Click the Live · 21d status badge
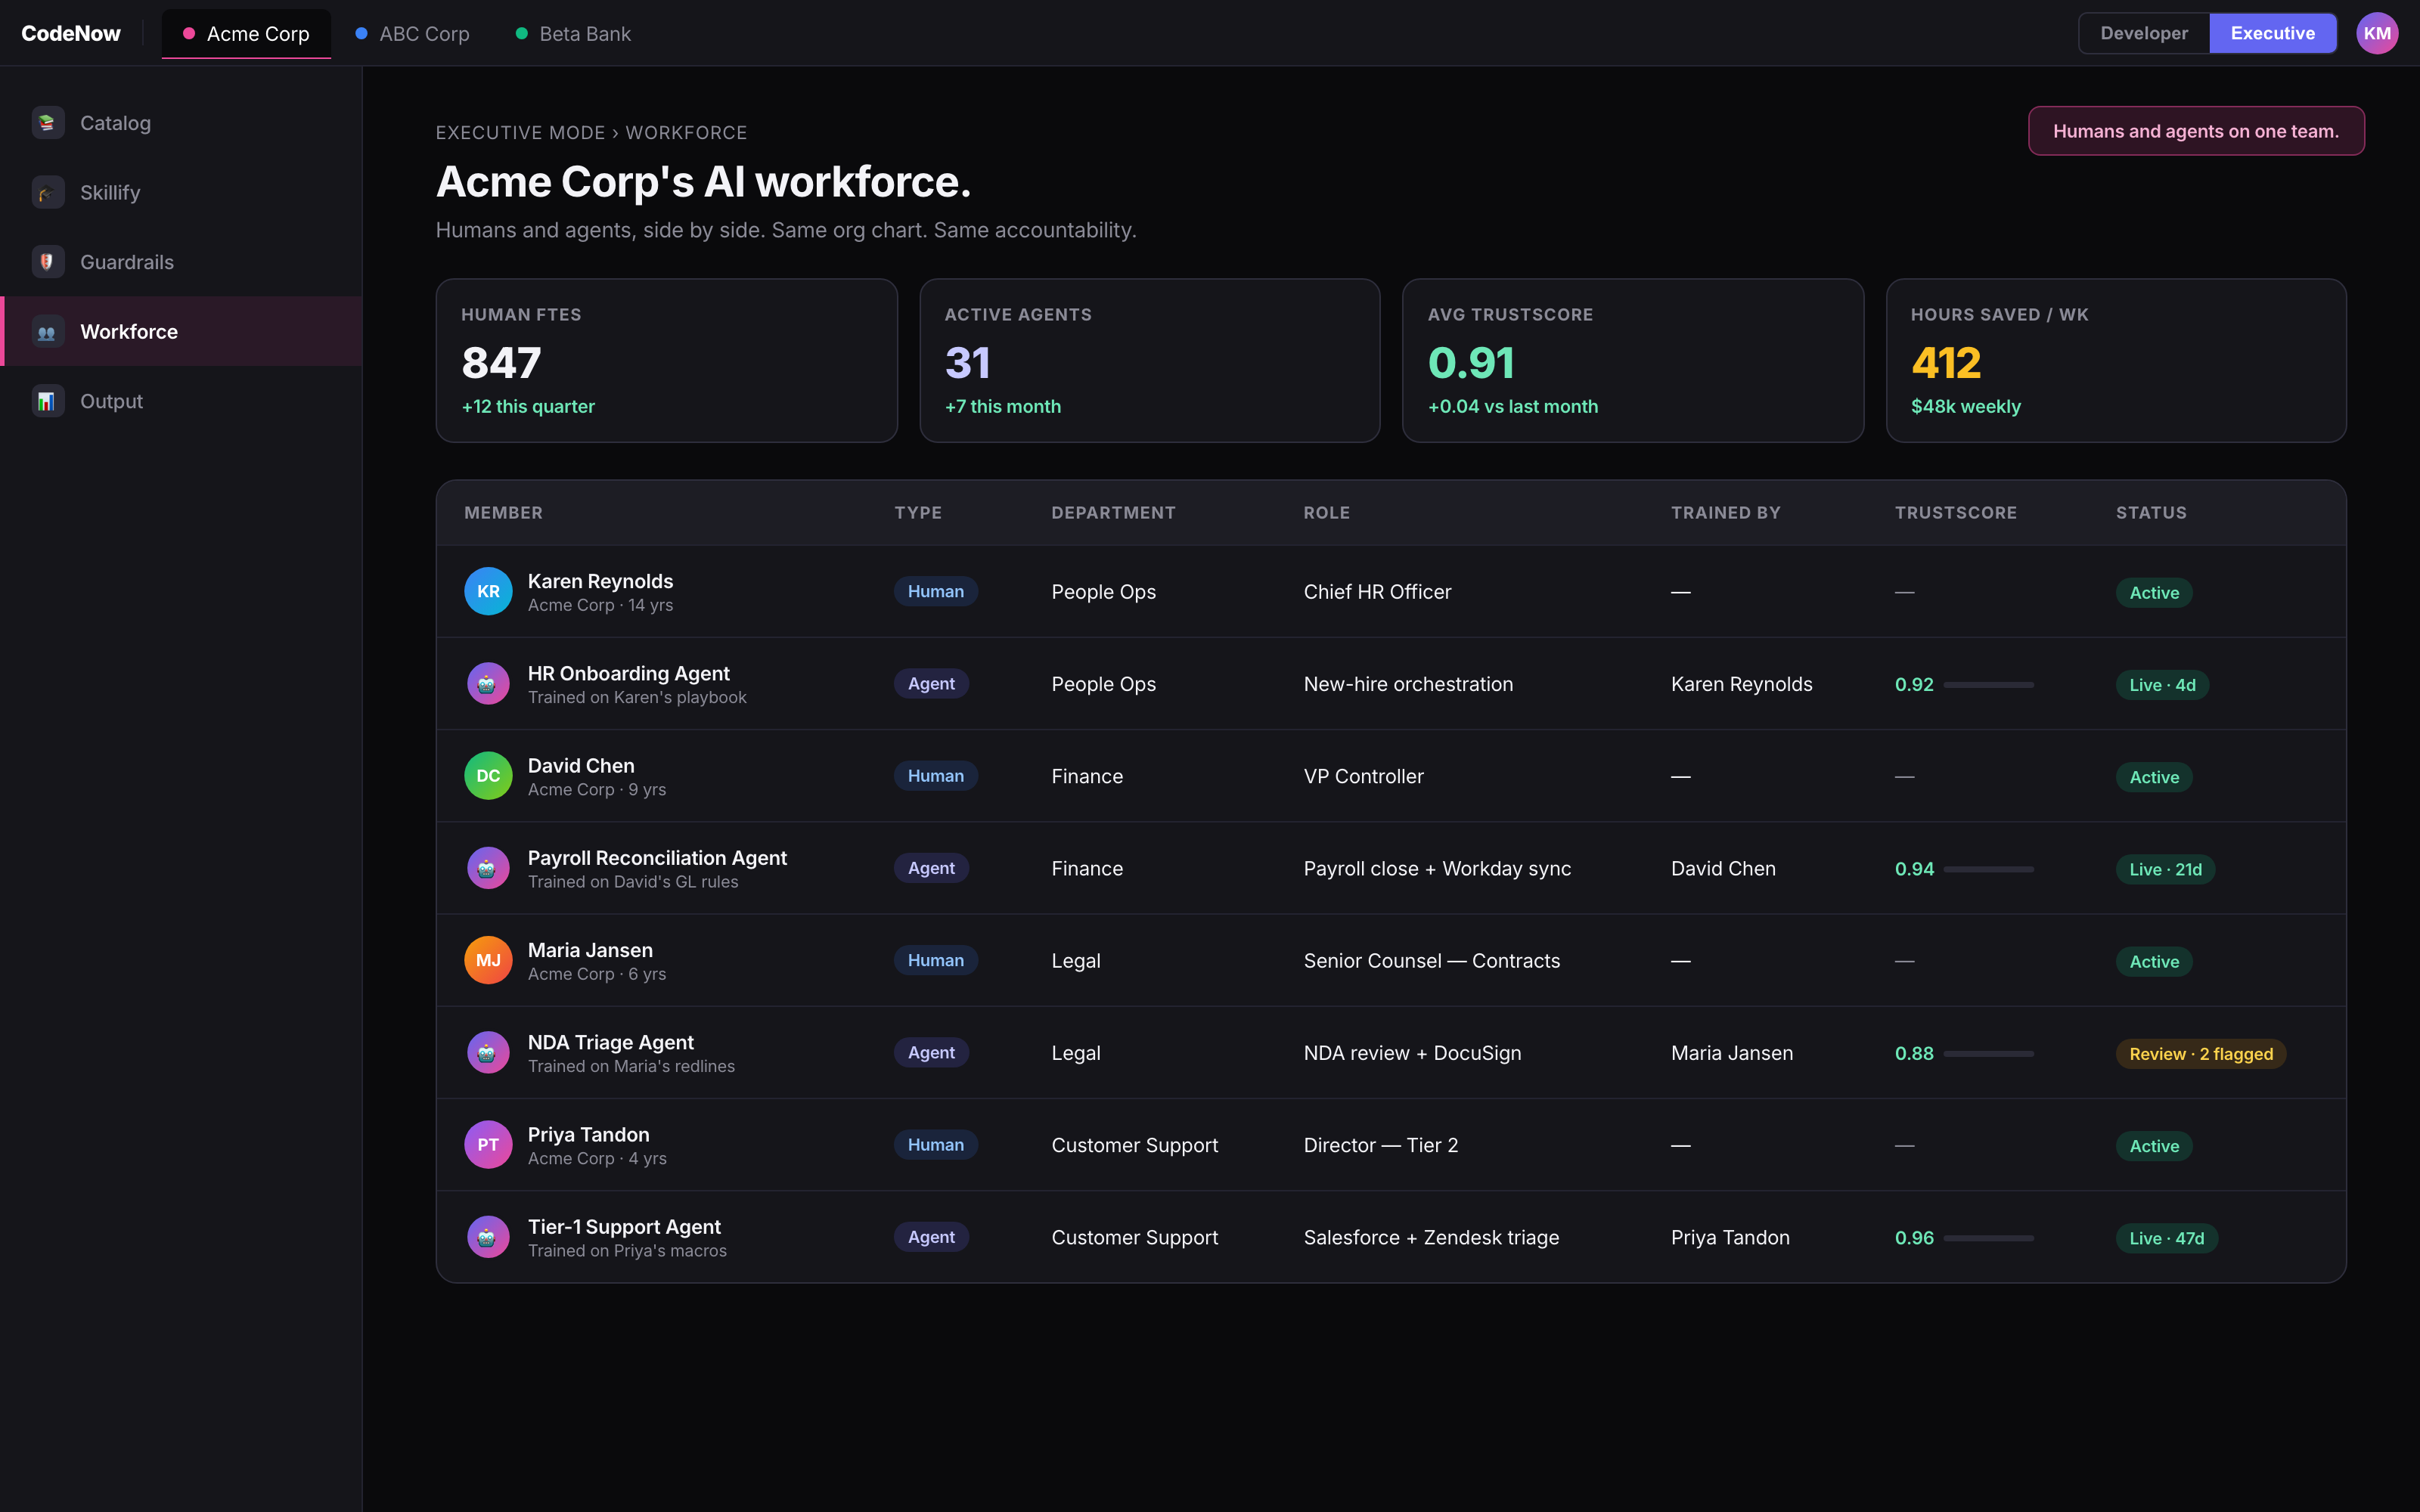This screenshot has width=2420, height=1512. pos(2165,869)
